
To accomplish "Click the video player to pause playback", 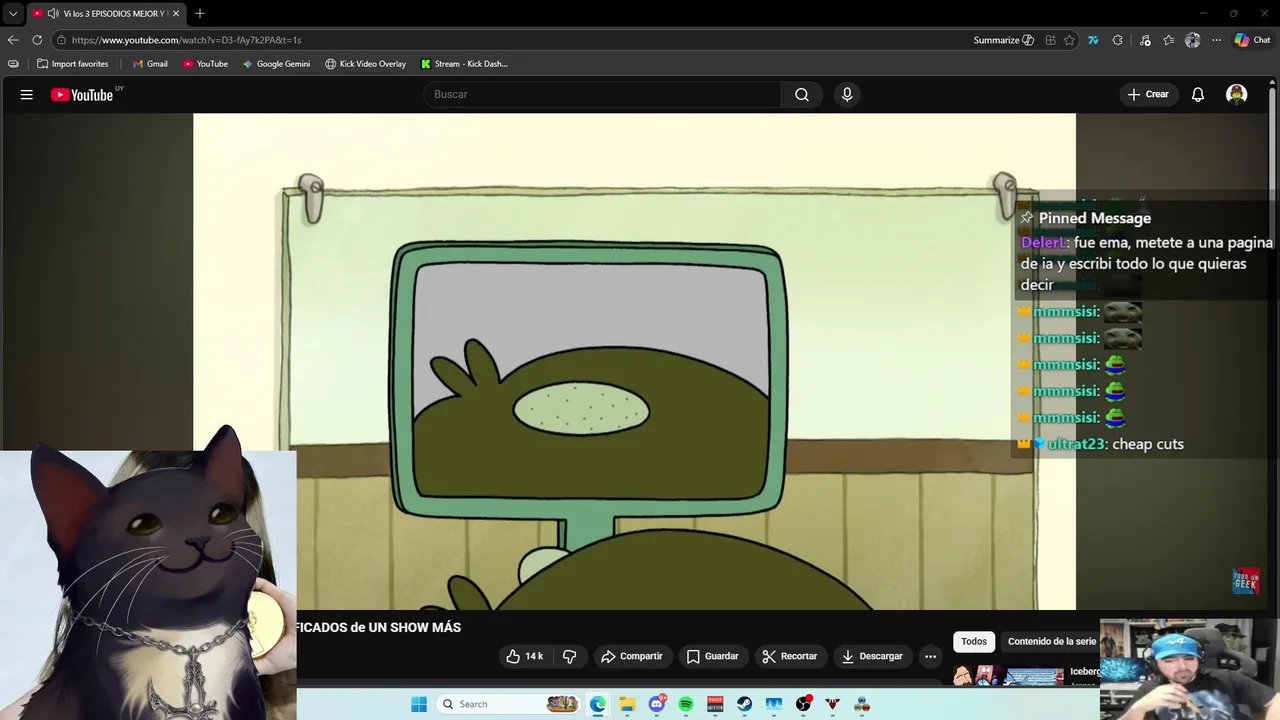I will [x=634, y=361].
